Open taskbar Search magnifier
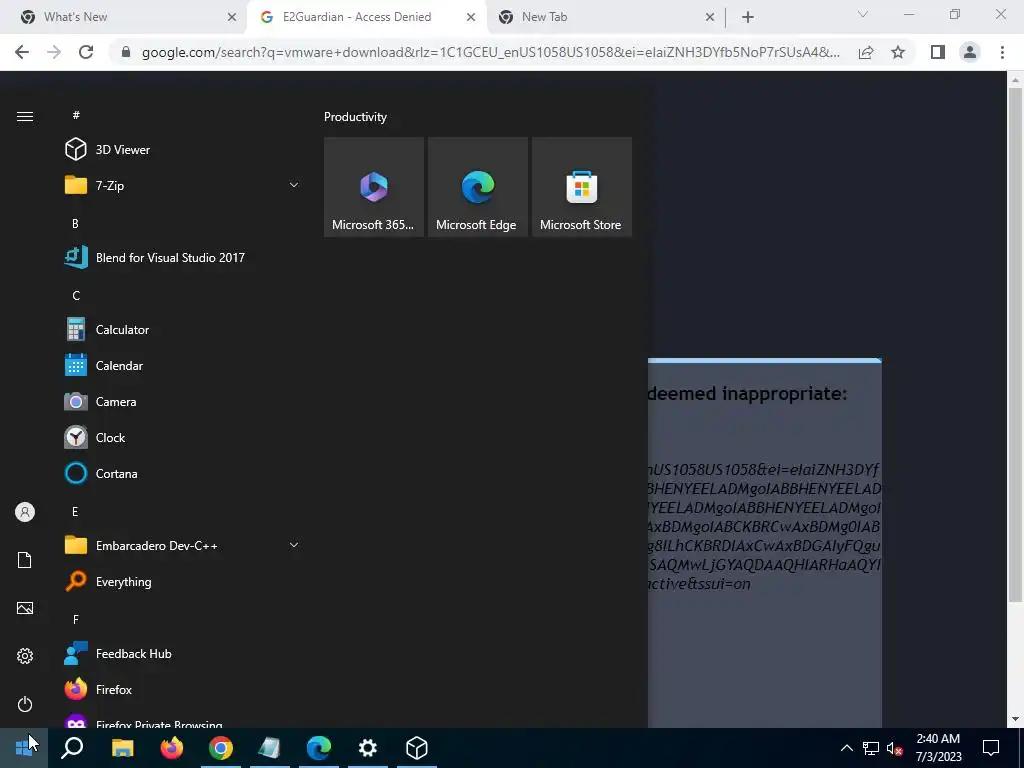1024x768 pixels. 72,748
